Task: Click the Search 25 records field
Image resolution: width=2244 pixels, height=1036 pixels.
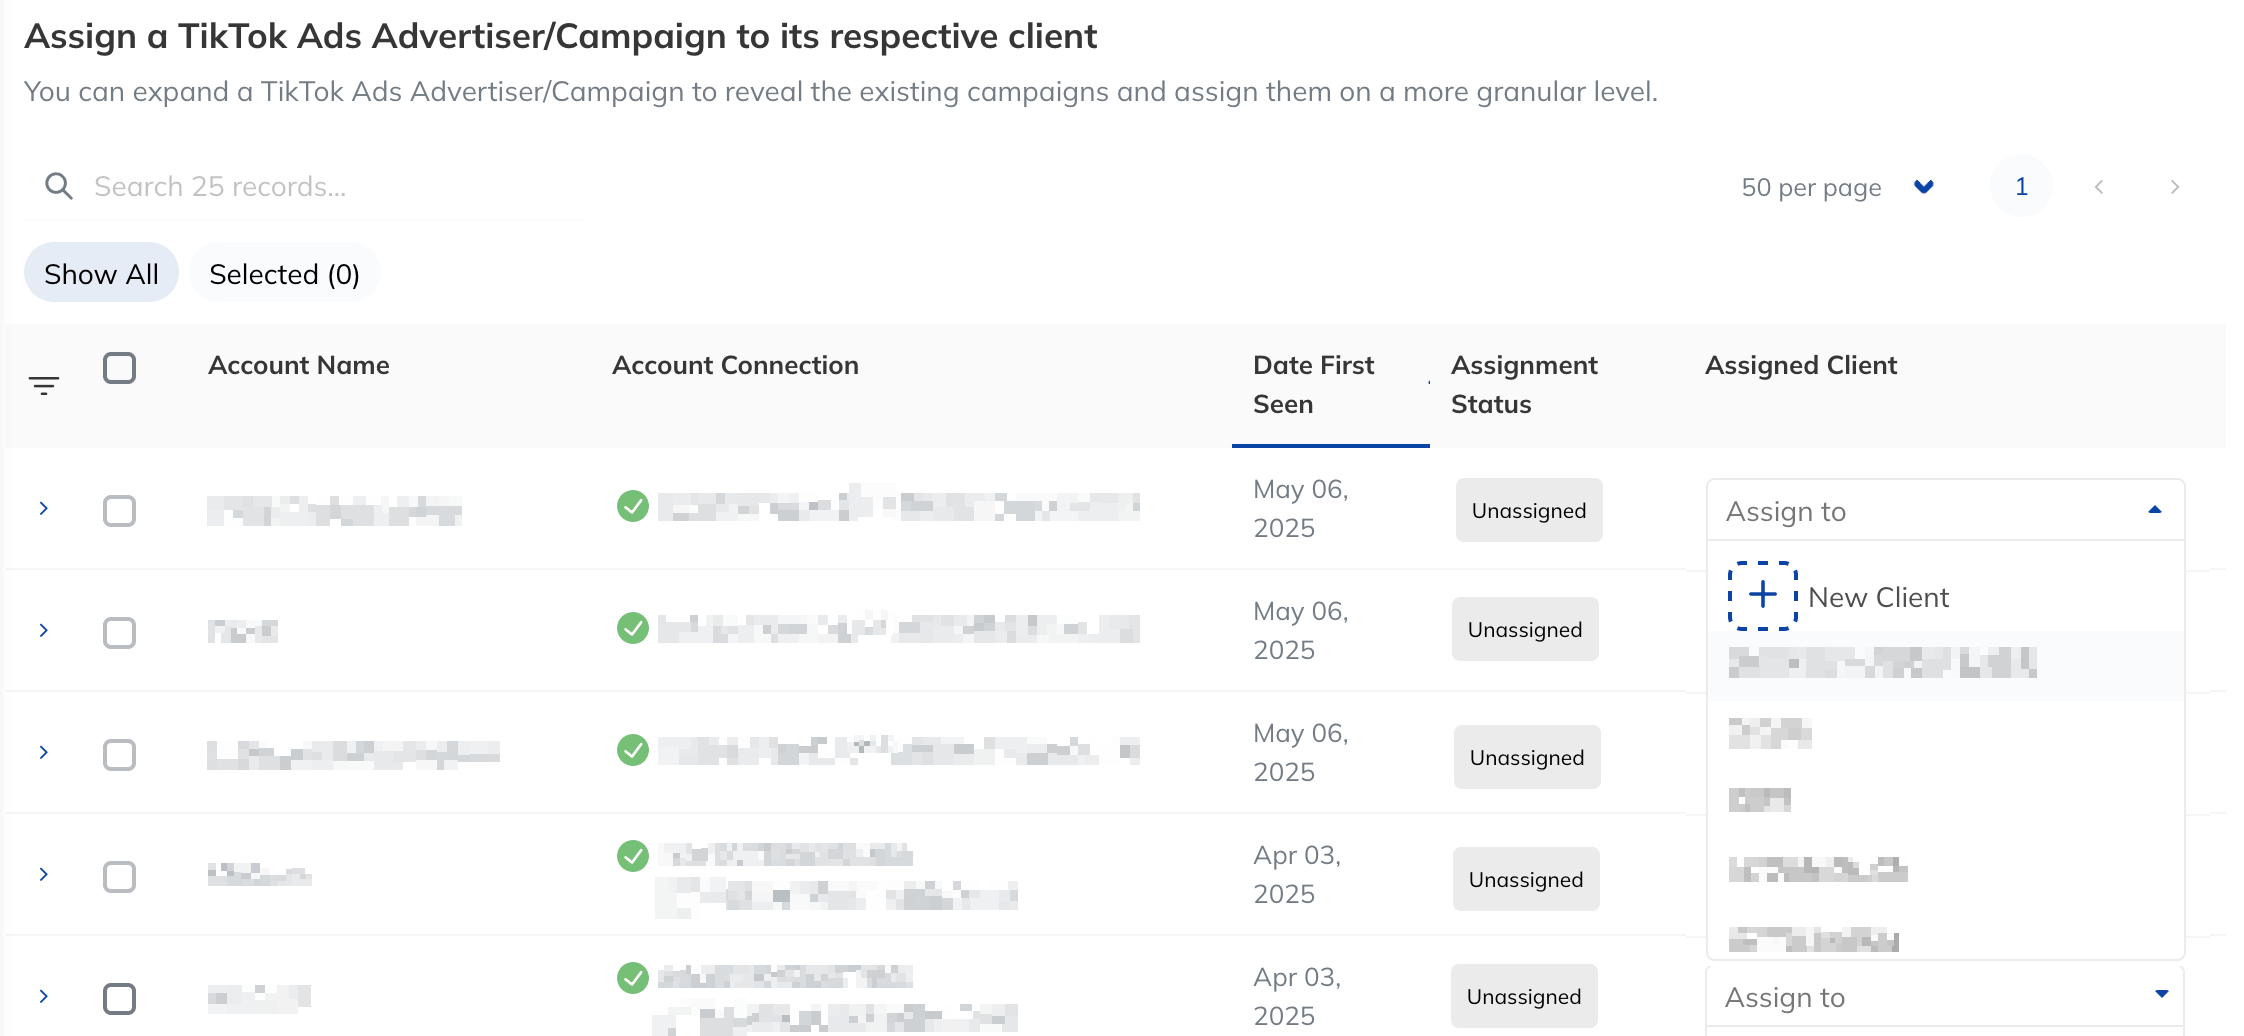Action: 304,187
